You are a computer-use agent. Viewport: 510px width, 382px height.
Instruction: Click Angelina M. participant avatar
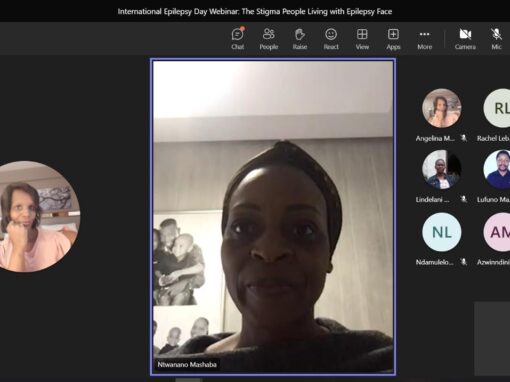coord(442,108)
